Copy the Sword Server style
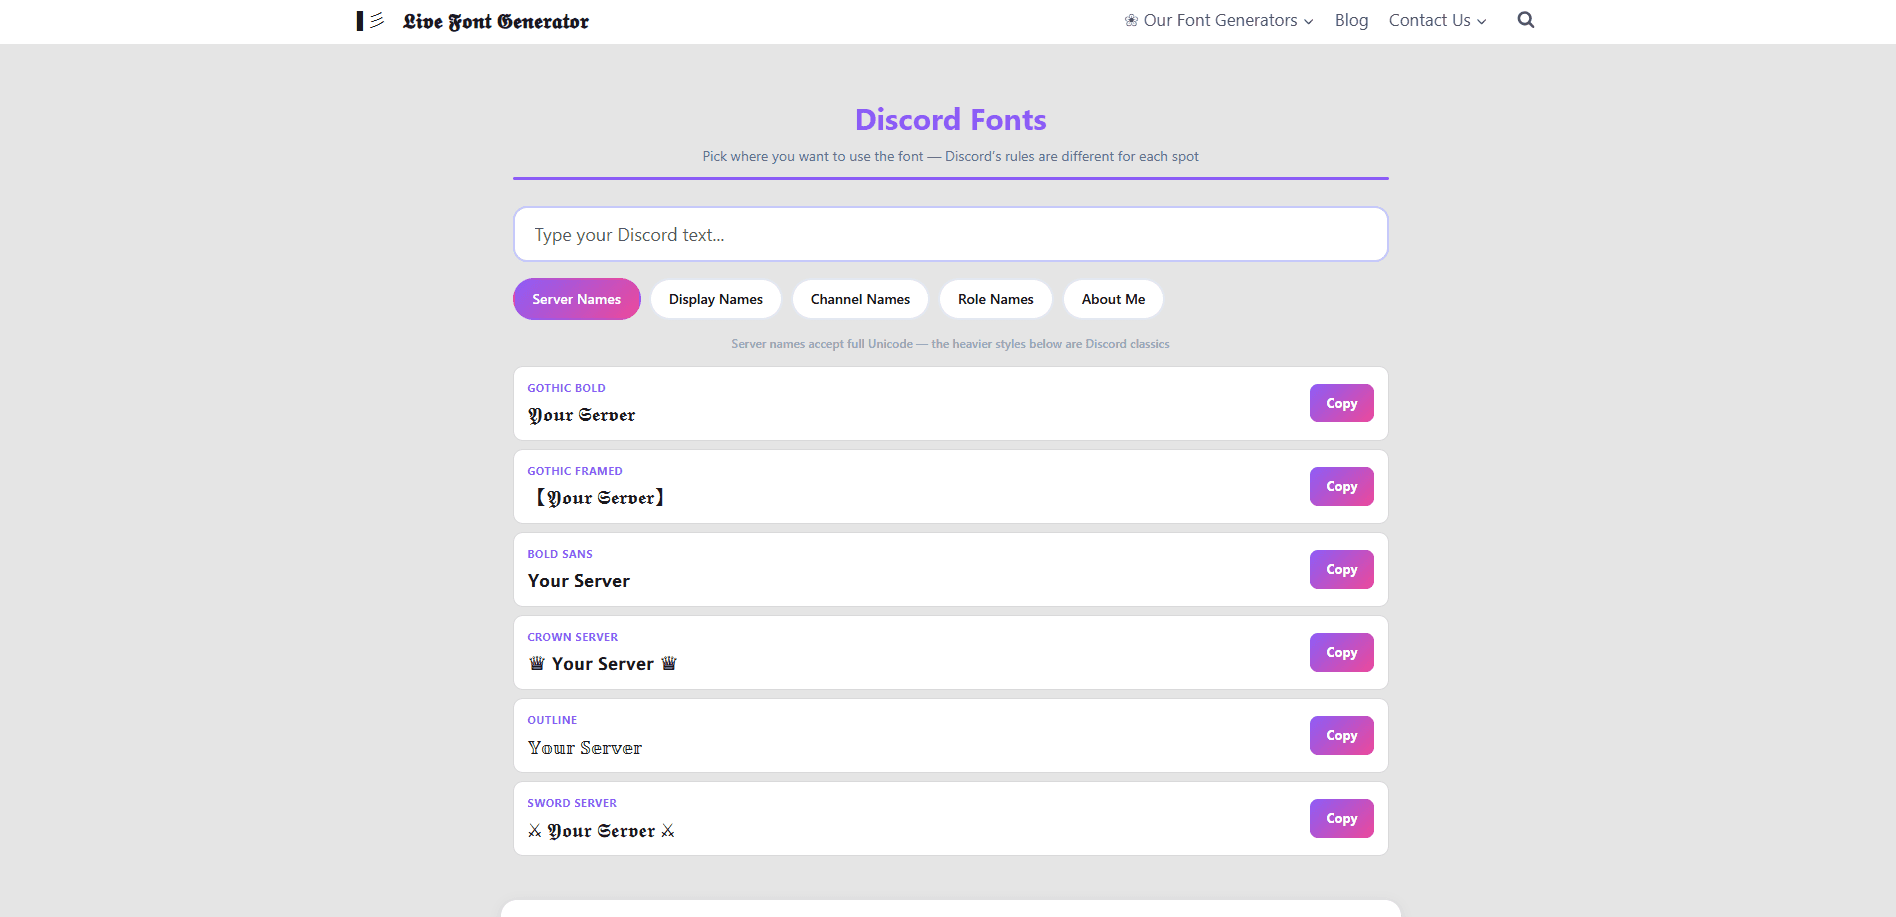This screenshot has height=917, width=1896. click(x=1341, y=818)
